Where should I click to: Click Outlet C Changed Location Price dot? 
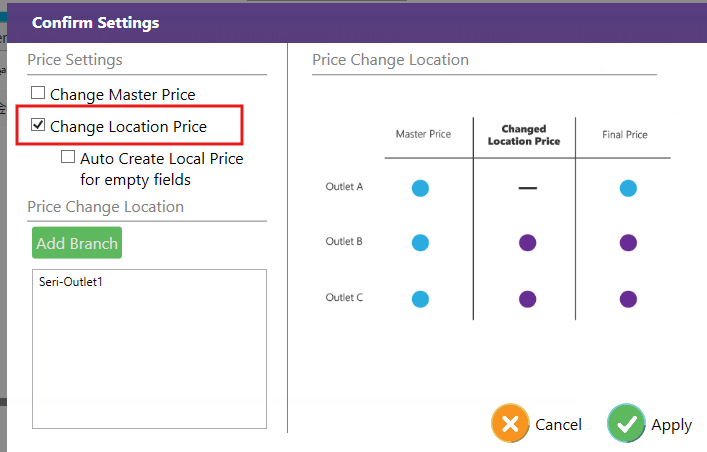pos(527,298)
